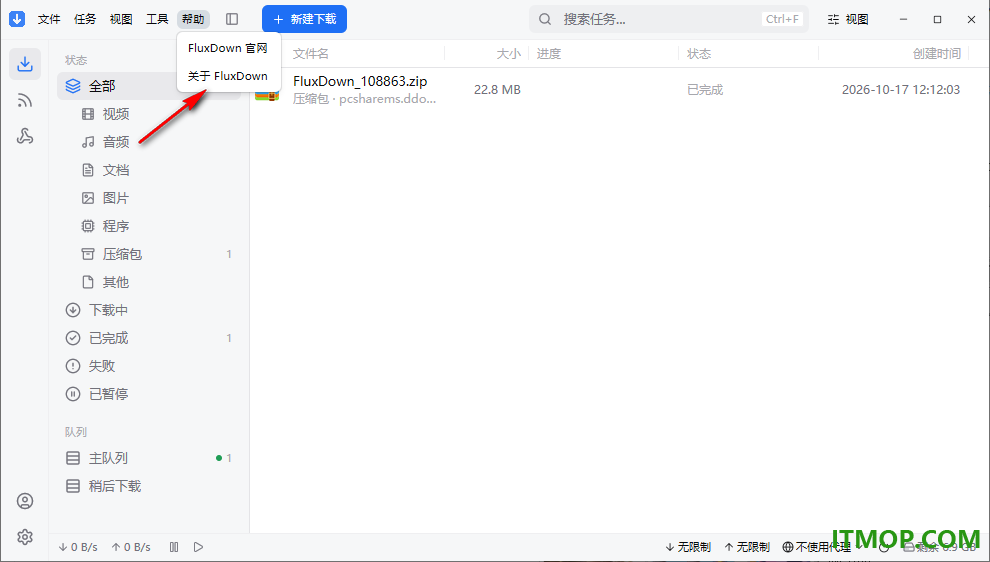Screen dimensions: 990x562
Task: Filter by 音频 category
Action: click(149, 142)
